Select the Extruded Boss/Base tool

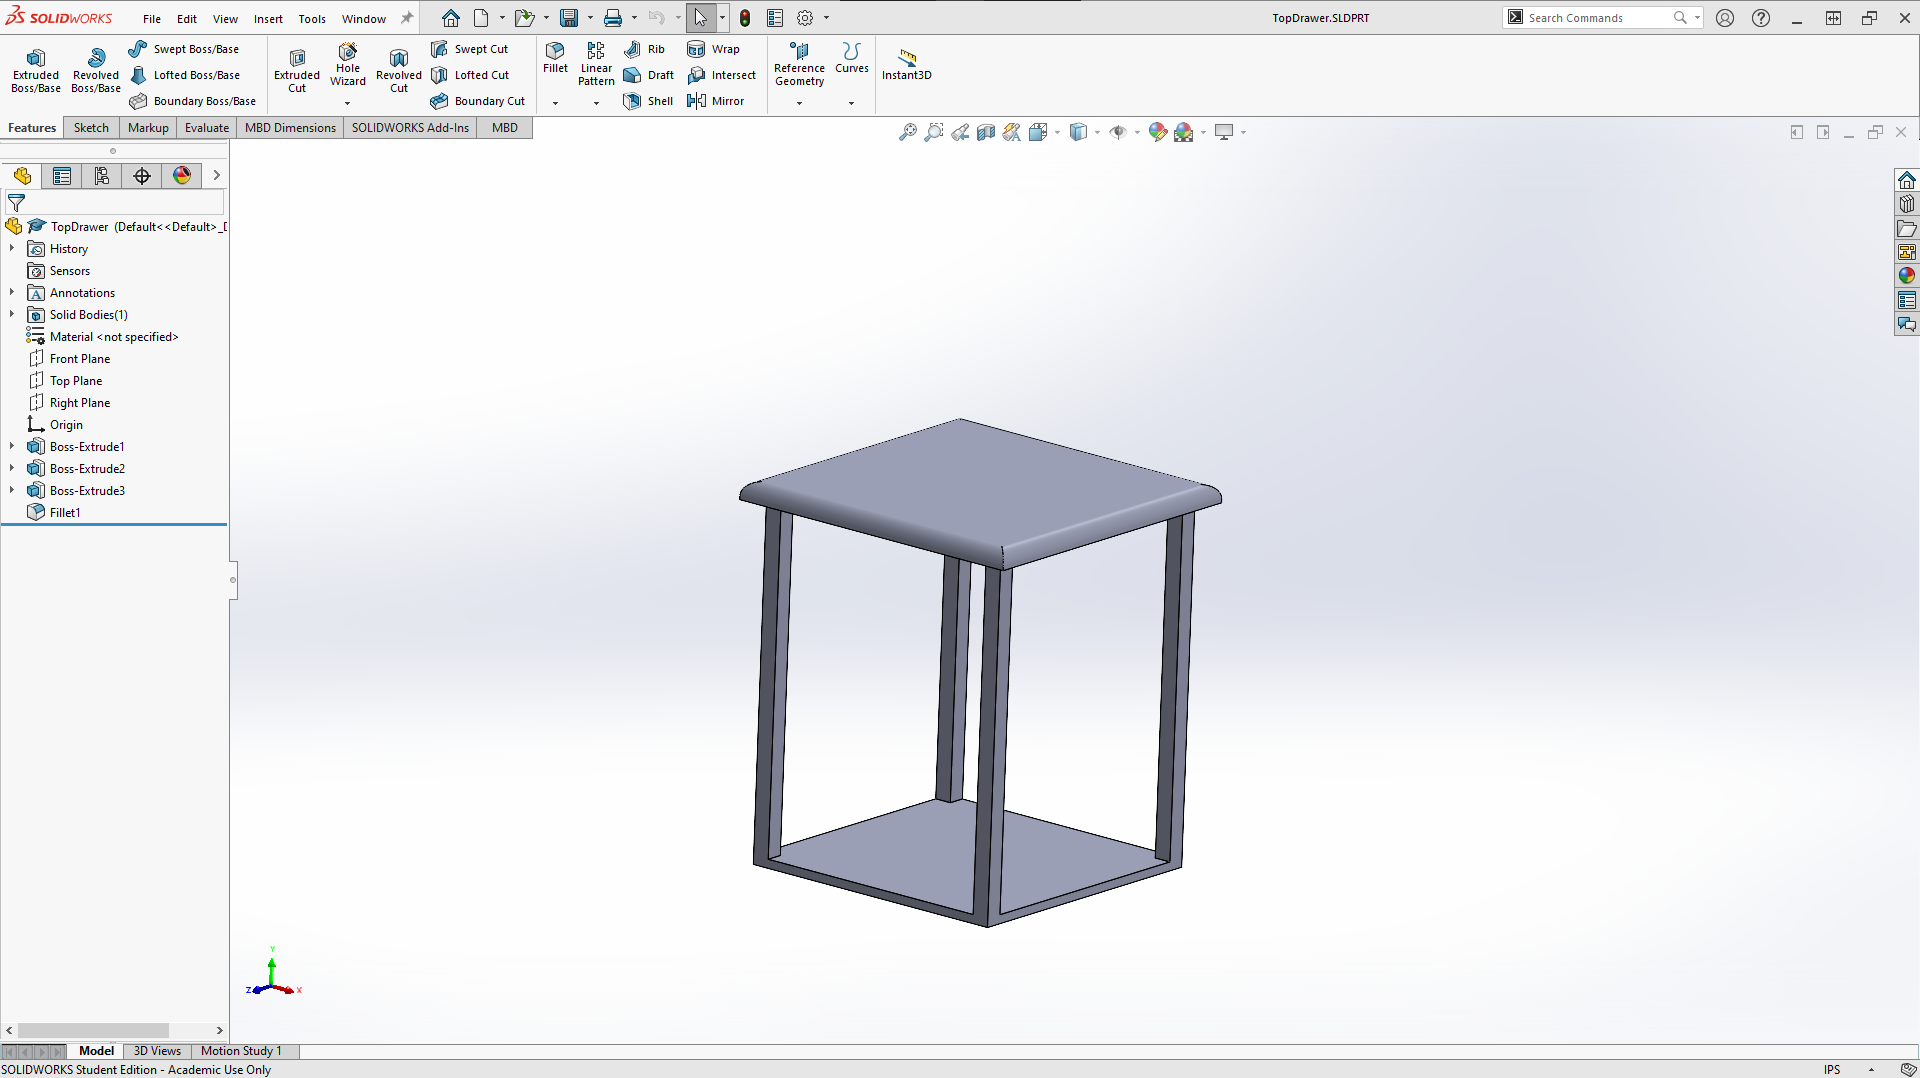[35, 68]
